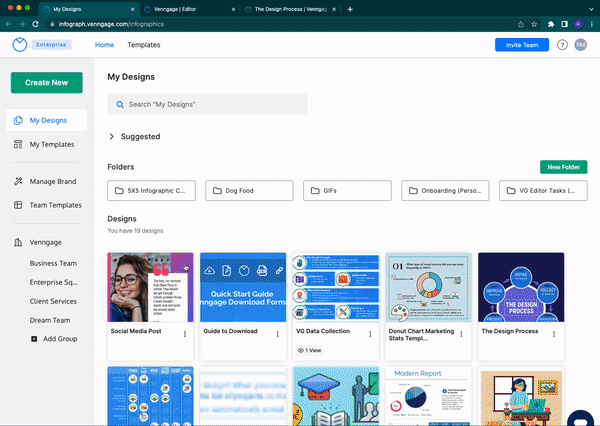Open the browser tab list chevron
The height and width of the screenshot is (426, 600).
[x=592, y=9]
